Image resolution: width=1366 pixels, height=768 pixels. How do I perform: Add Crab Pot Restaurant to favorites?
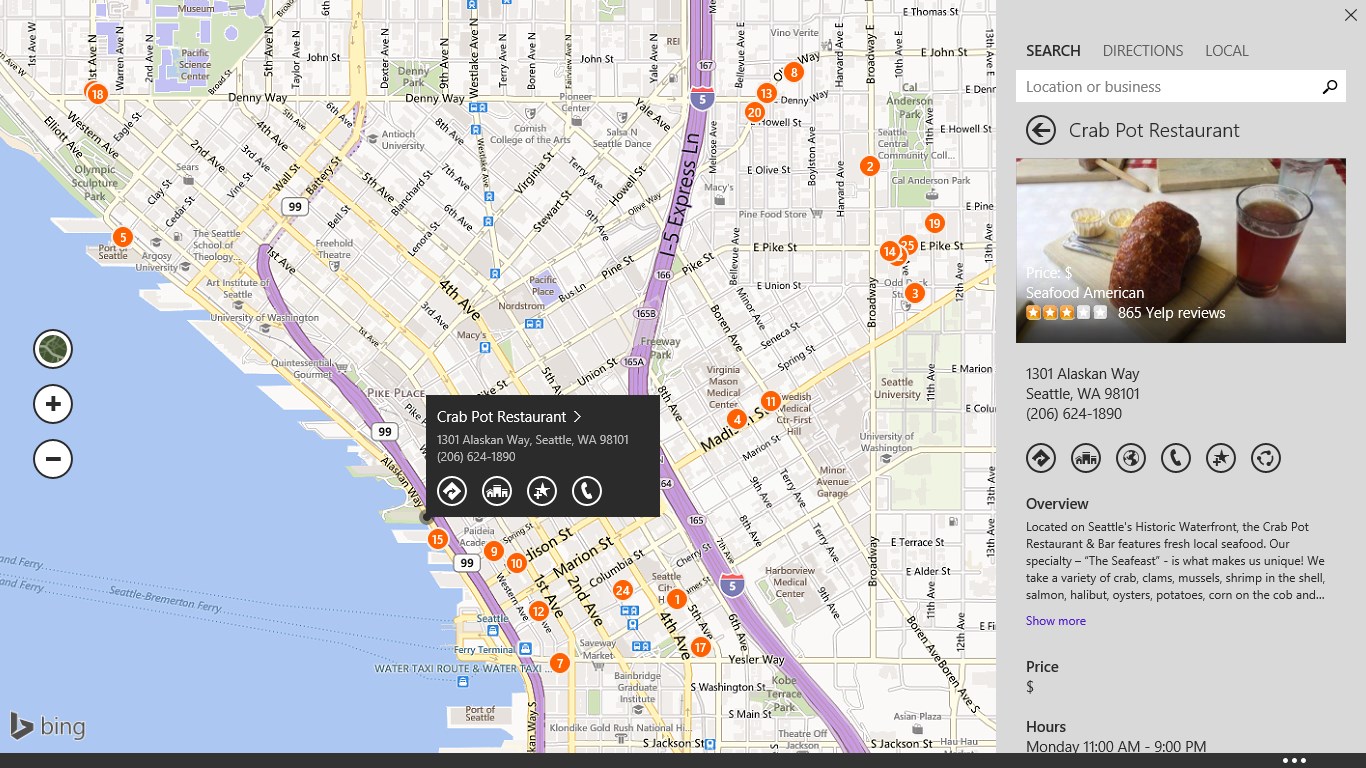pos(1221,458)
